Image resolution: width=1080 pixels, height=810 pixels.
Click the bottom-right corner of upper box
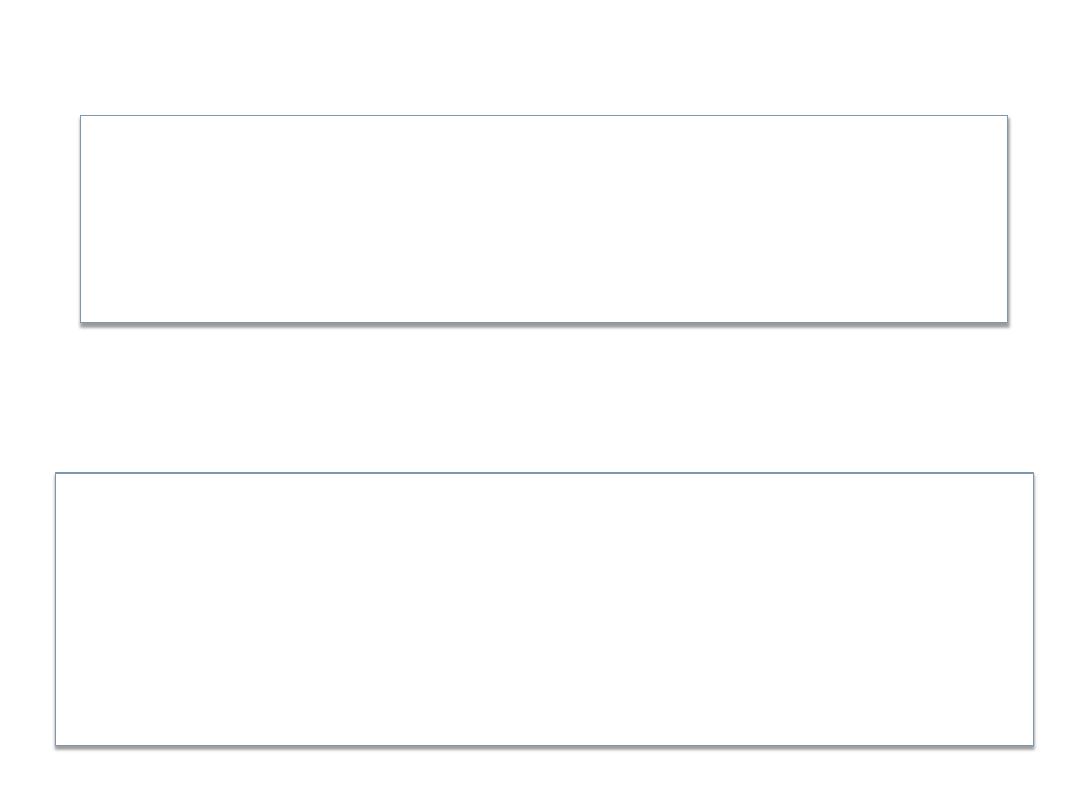[1007, 322]
